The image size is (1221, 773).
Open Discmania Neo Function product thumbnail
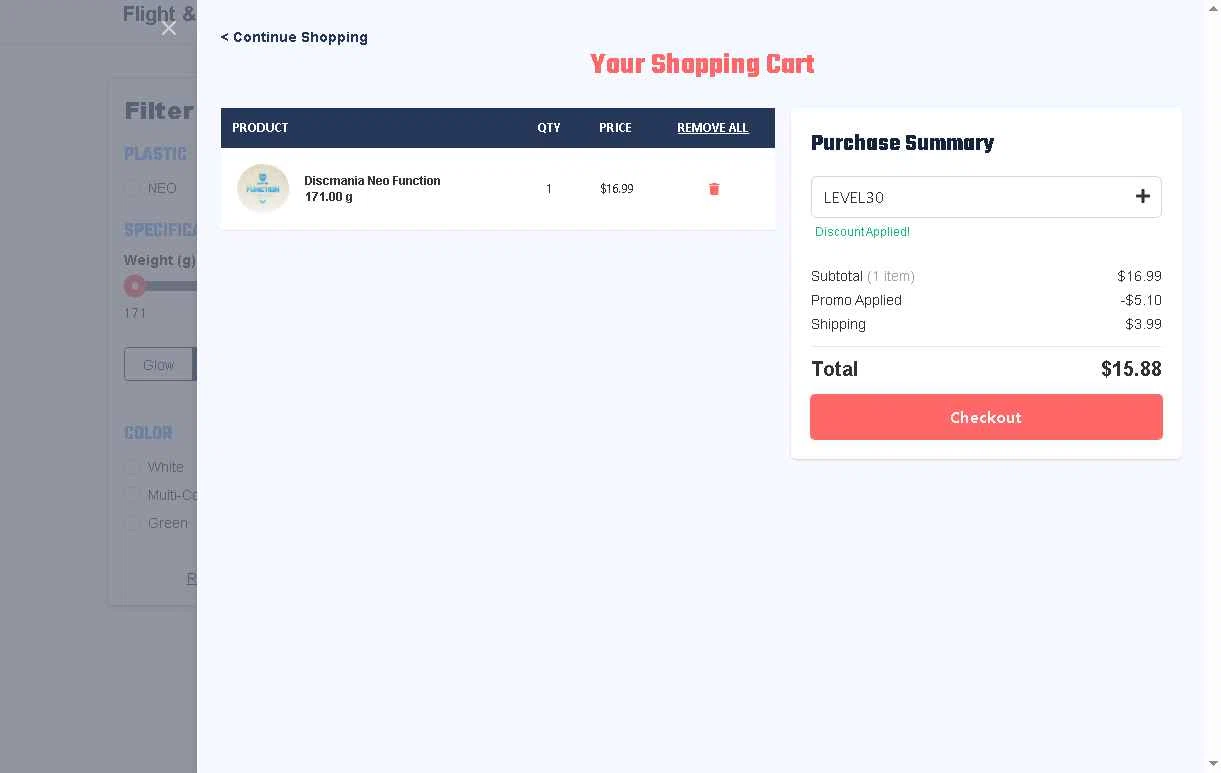tap(263, 188)
